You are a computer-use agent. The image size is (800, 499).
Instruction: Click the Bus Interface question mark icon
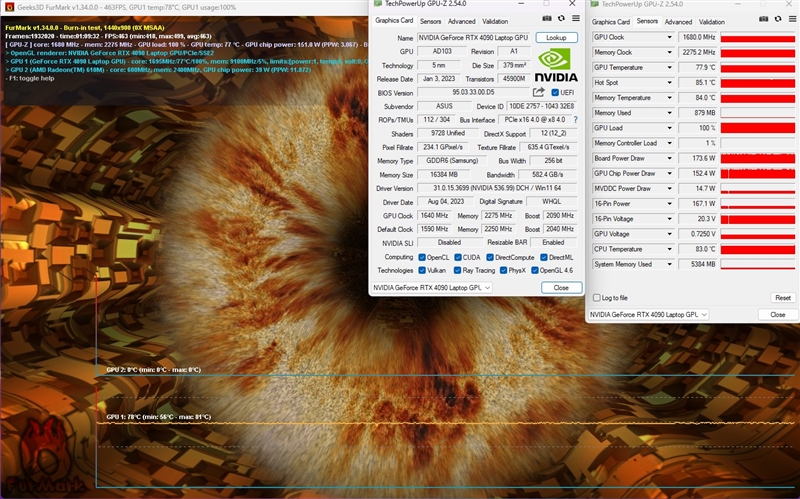click(576, 119)
